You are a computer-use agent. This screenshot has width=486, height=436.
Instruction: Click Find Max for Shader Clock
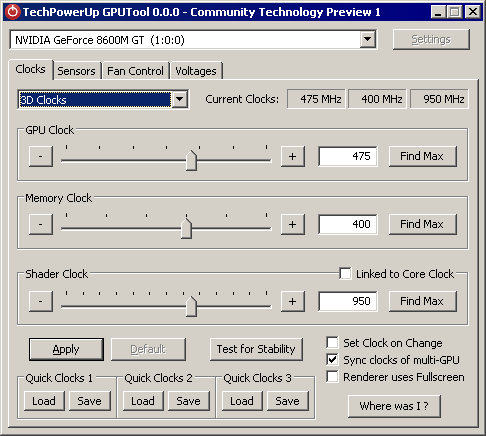422,301
